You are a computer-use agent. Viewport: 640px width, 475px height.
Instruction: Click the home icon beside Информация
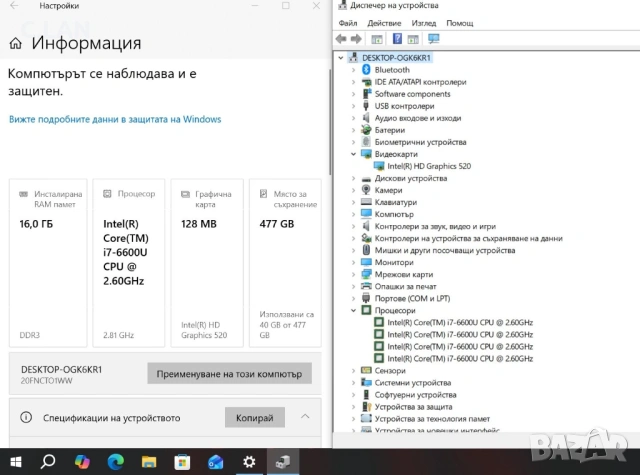[x=16, y=43]
